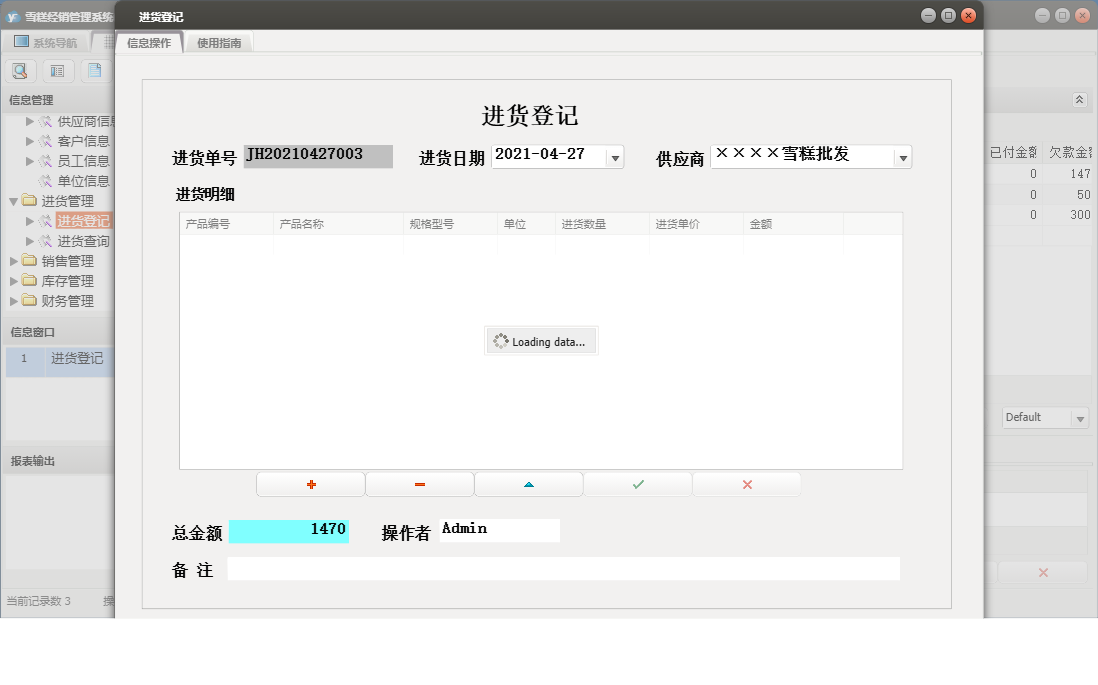This screenshot has width=1098, height=685.
Task: Collapse the right panel using the chevron button
Action: (1079, 100)
